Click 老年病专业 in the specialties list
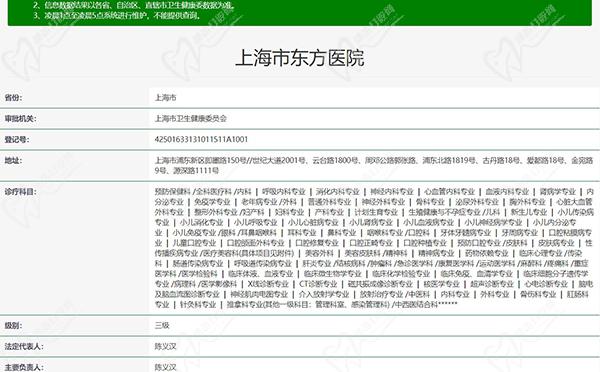This screenshot has width=600, height=372. [259, 202]
